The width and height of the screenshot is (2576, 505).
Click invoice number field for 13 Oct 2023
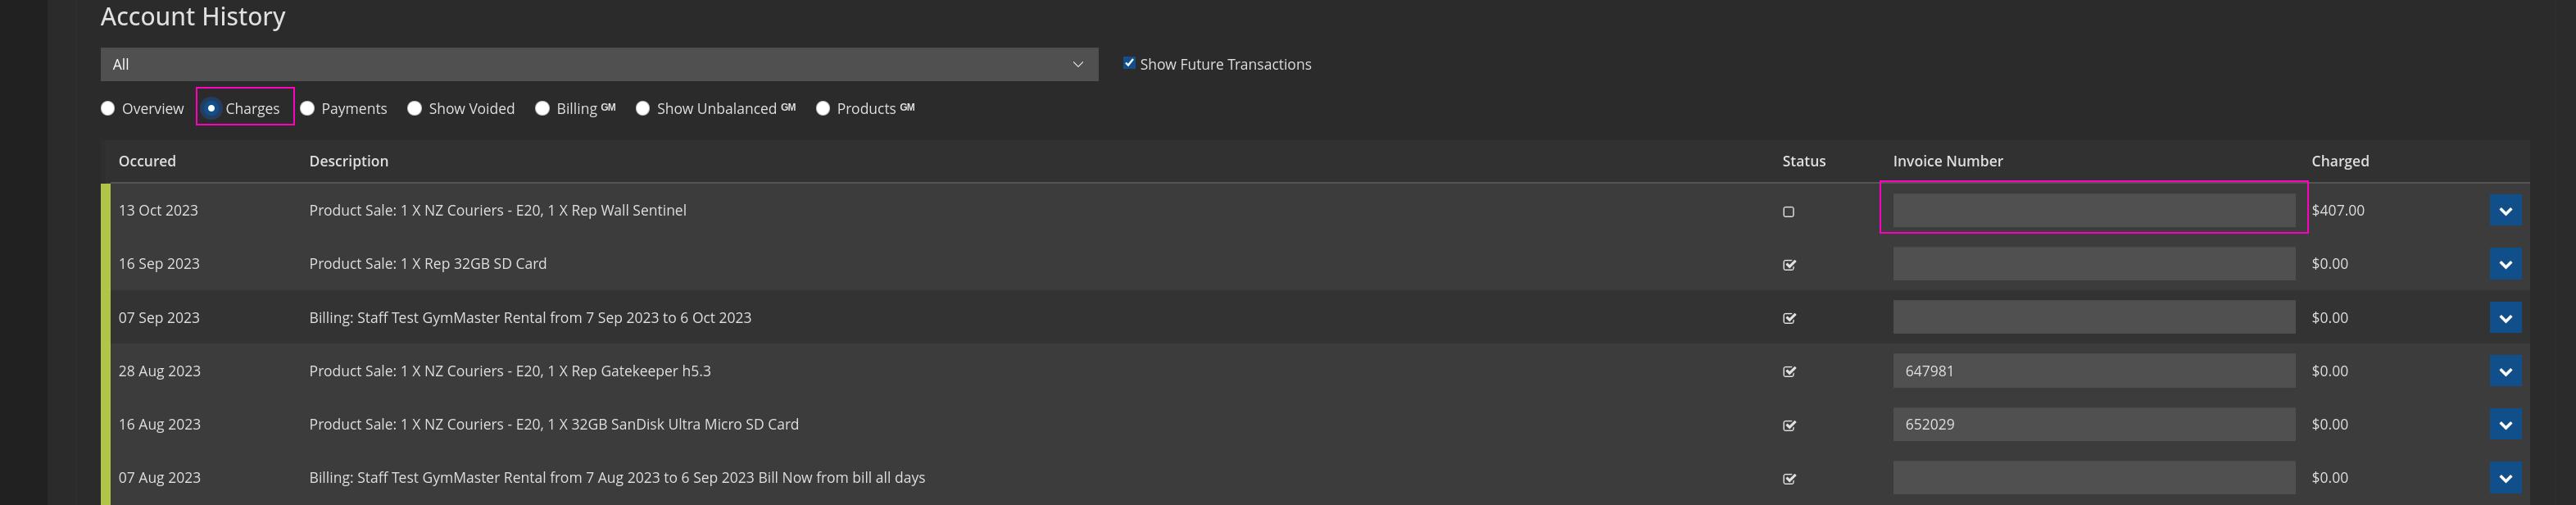click(x=2093, y=211)
